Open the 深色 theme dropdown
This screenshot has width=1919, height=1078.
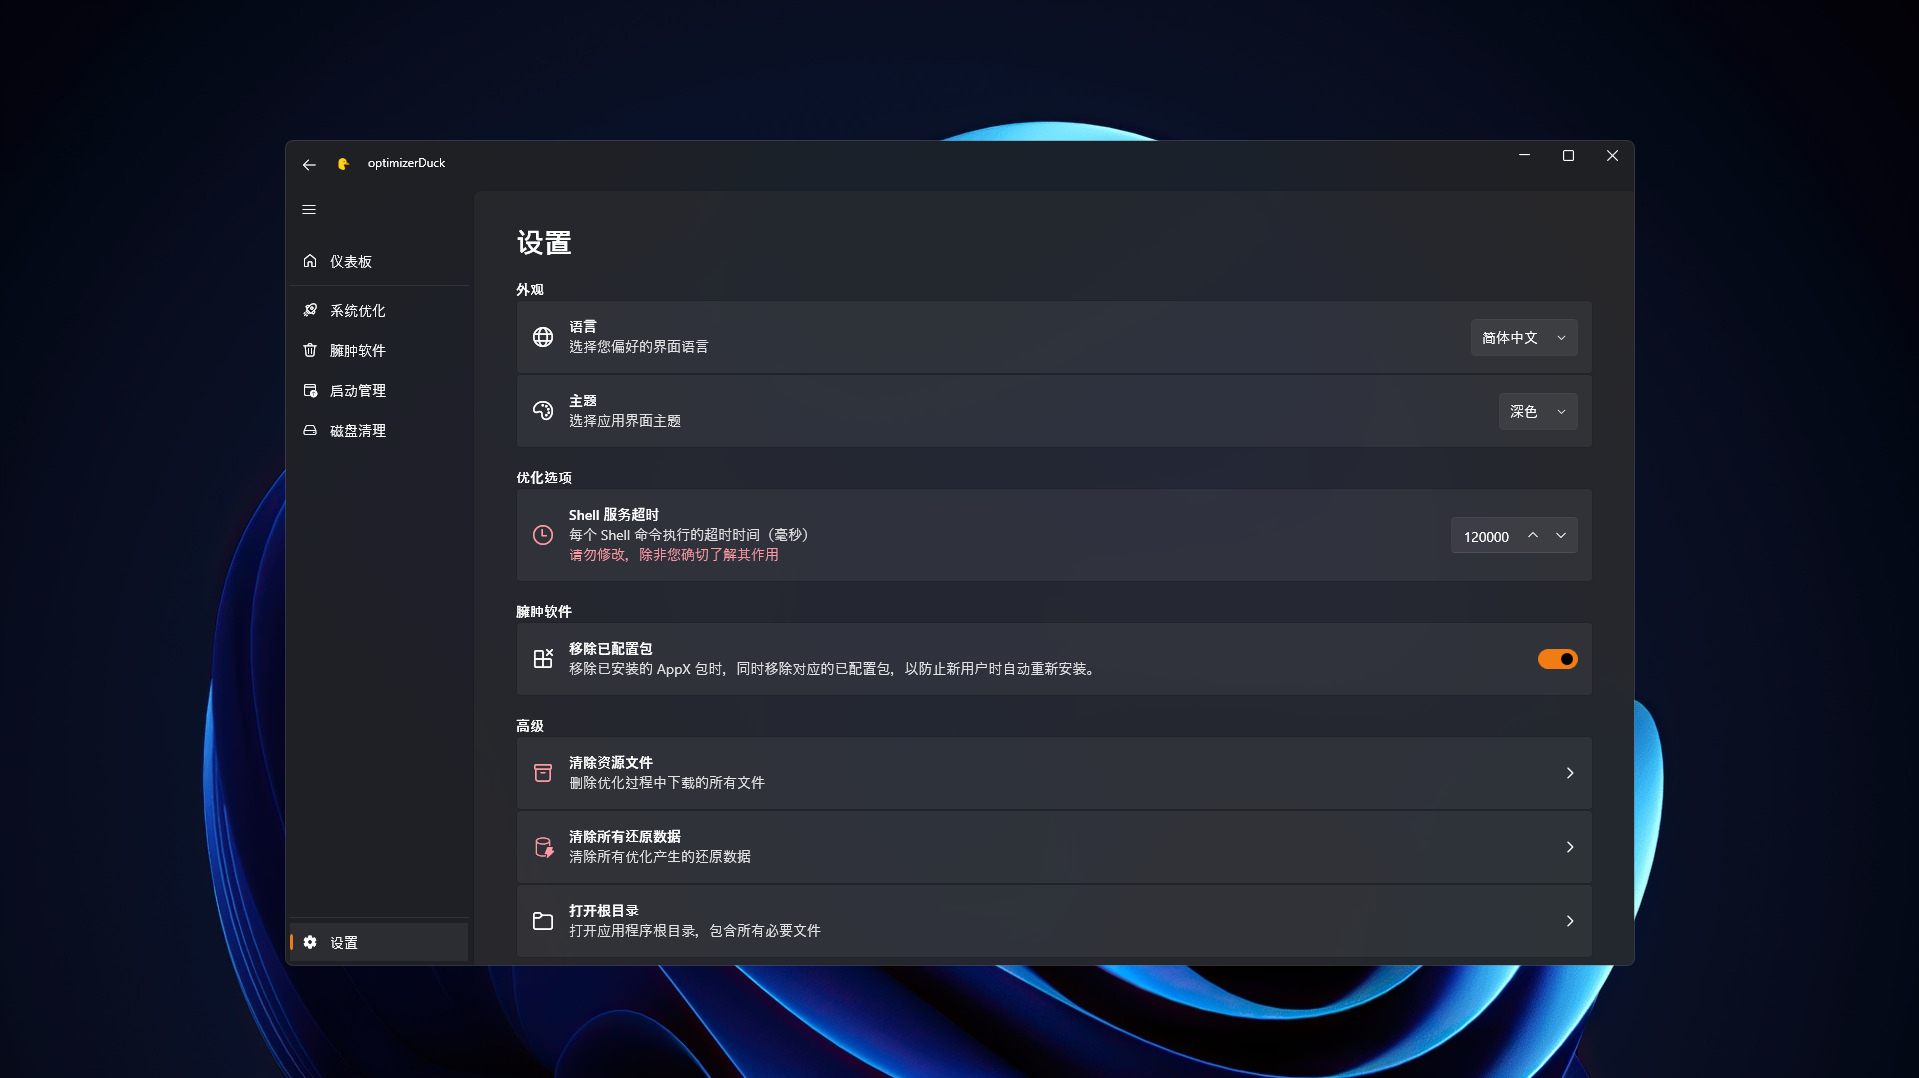1537,411
